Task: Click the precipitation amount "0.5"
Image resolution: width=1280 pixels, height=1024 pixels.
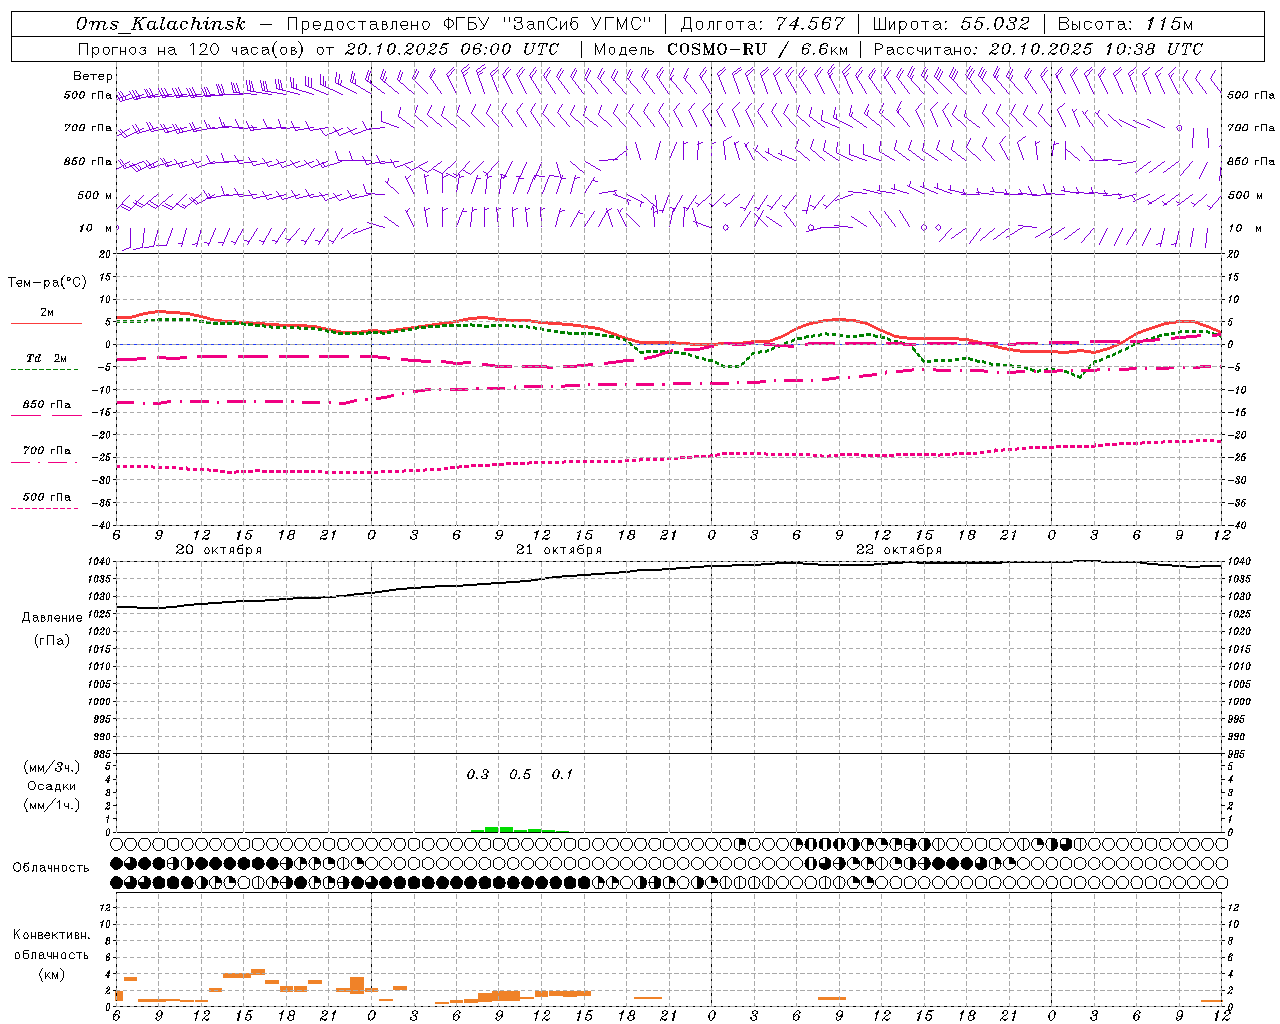Action: point(520,774)
